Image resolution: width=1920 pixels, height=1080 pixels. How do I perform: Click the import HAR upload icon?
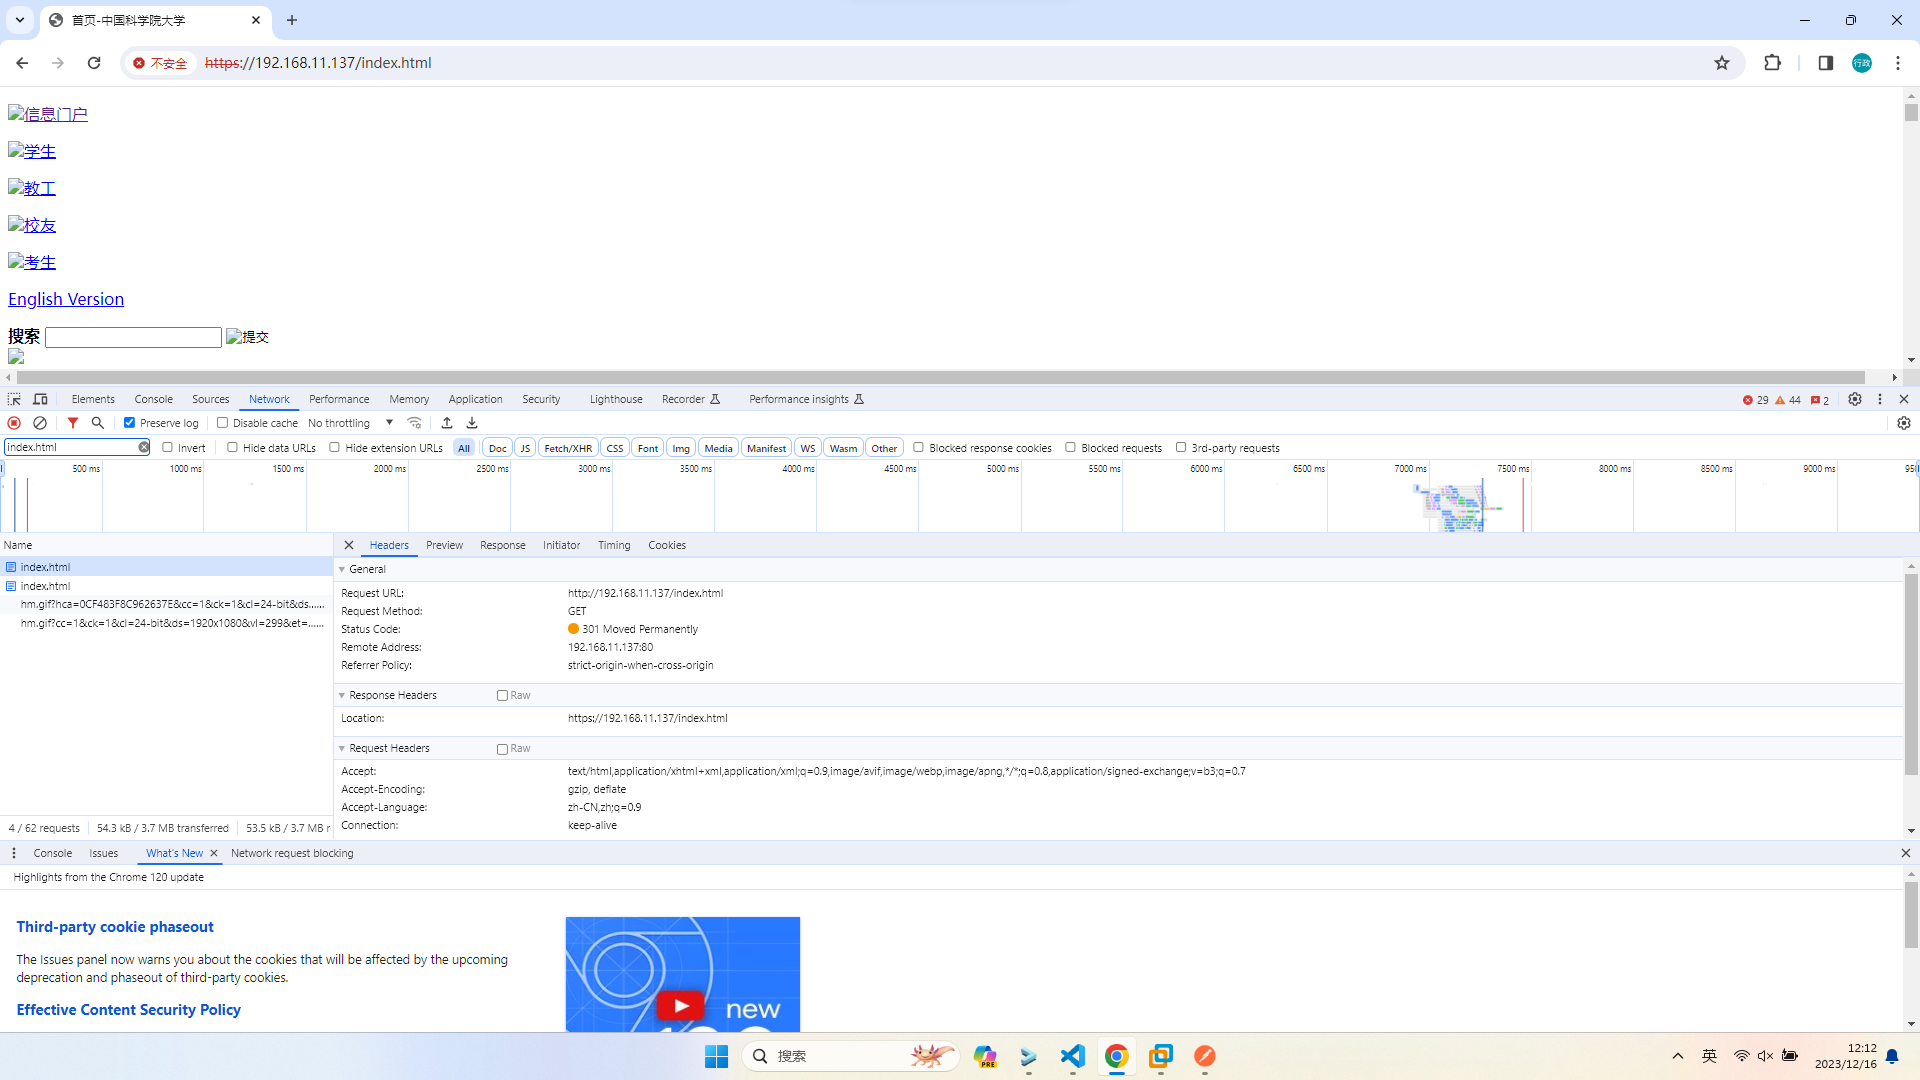coord(447,423)
